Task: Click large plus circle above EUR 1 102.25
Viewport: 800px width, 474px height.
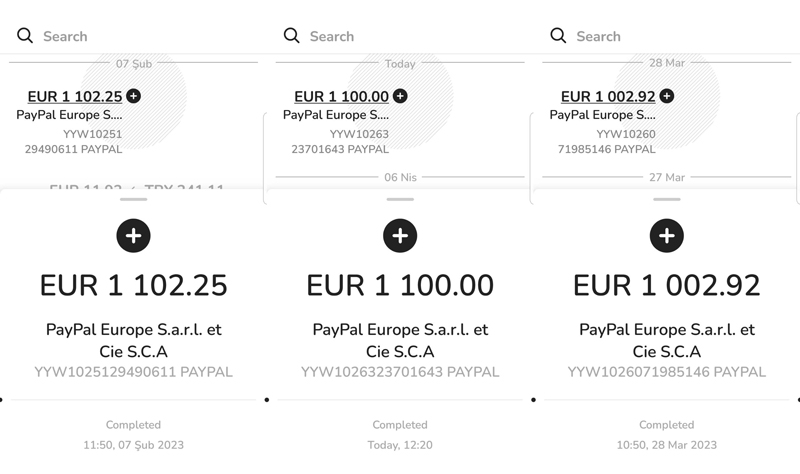Action: [134, 236]
